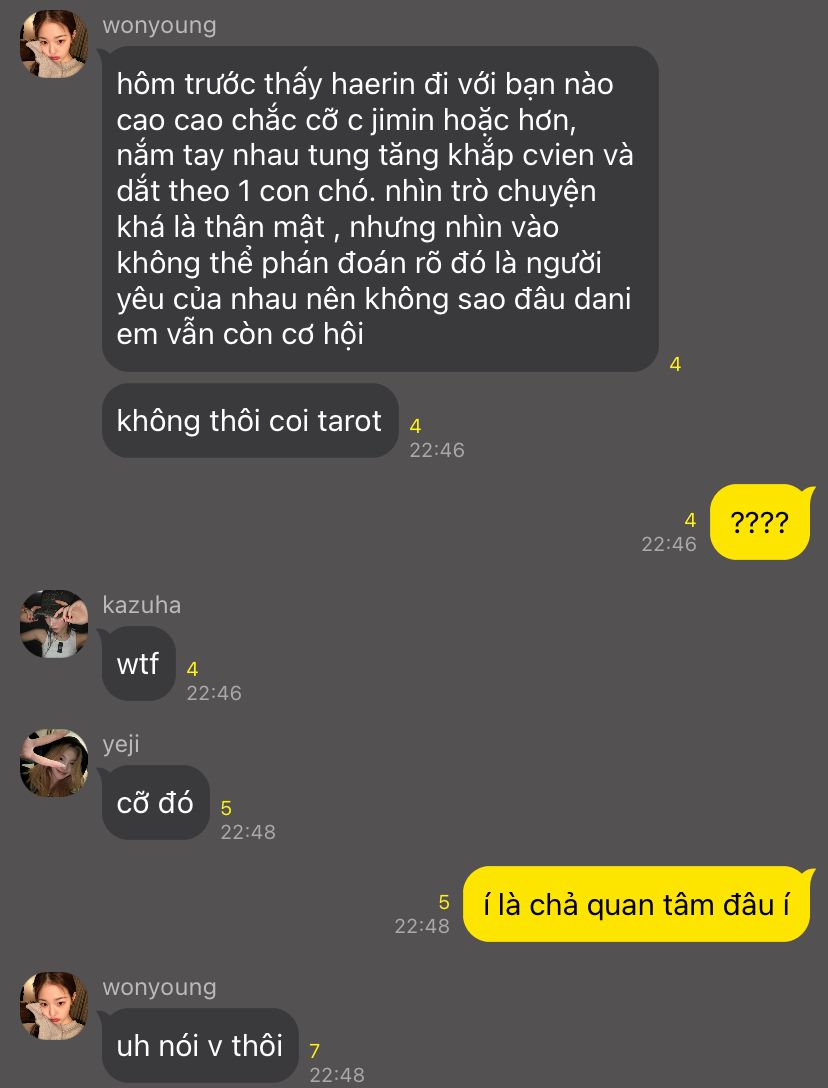Tap the 'uh nói v thôi' message
This screenshot has width=828, height=1088.
200,1045
